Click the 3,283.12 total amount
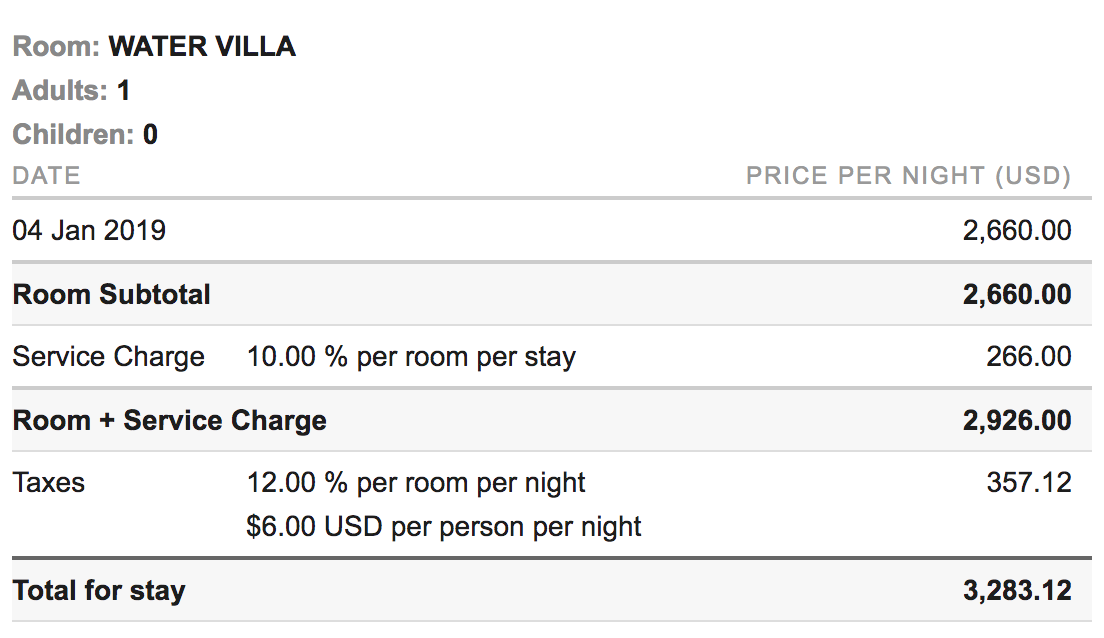This screenshot has width=1104, height=638. coord(1017,590)
